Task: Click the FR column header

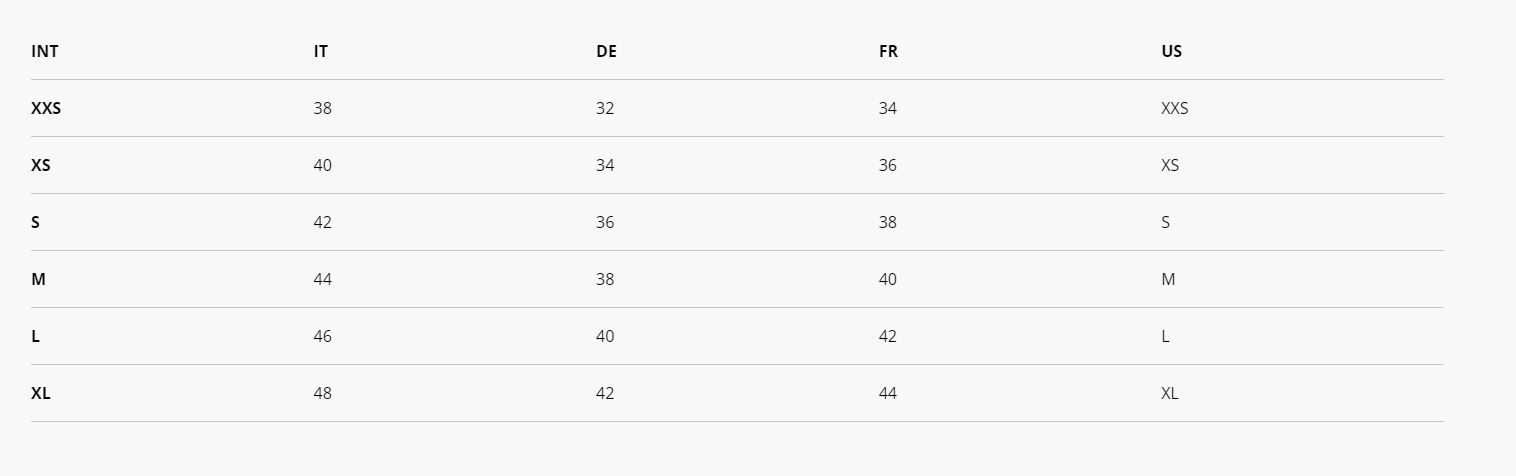Action: coord(888,51)
